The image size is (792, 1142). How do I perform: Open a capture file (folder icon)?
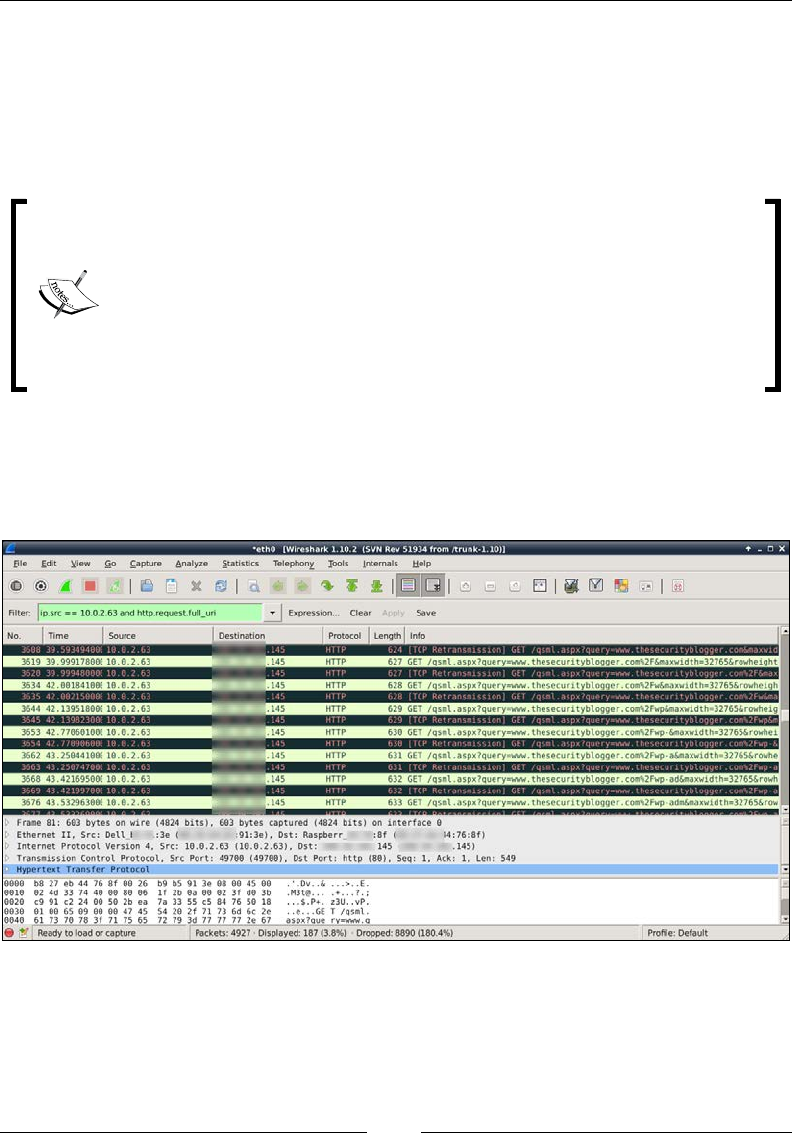146,586
